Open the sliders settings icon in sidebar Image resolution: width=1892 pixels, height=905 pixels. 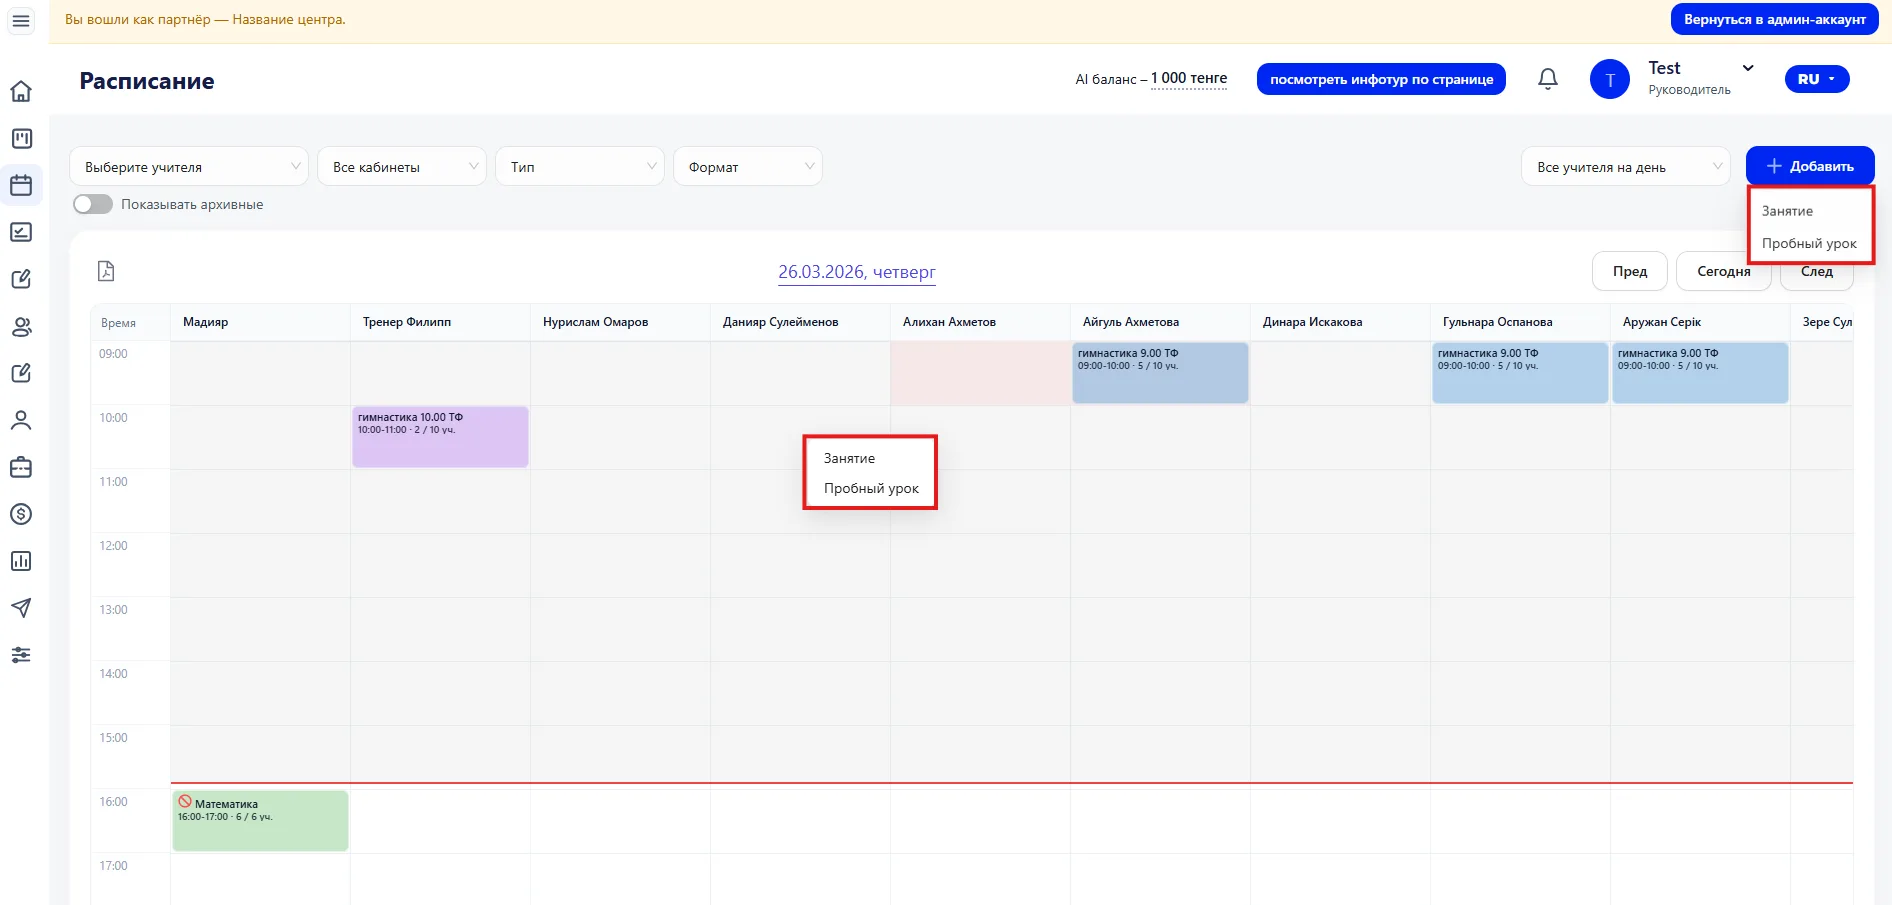click(21, 655)
